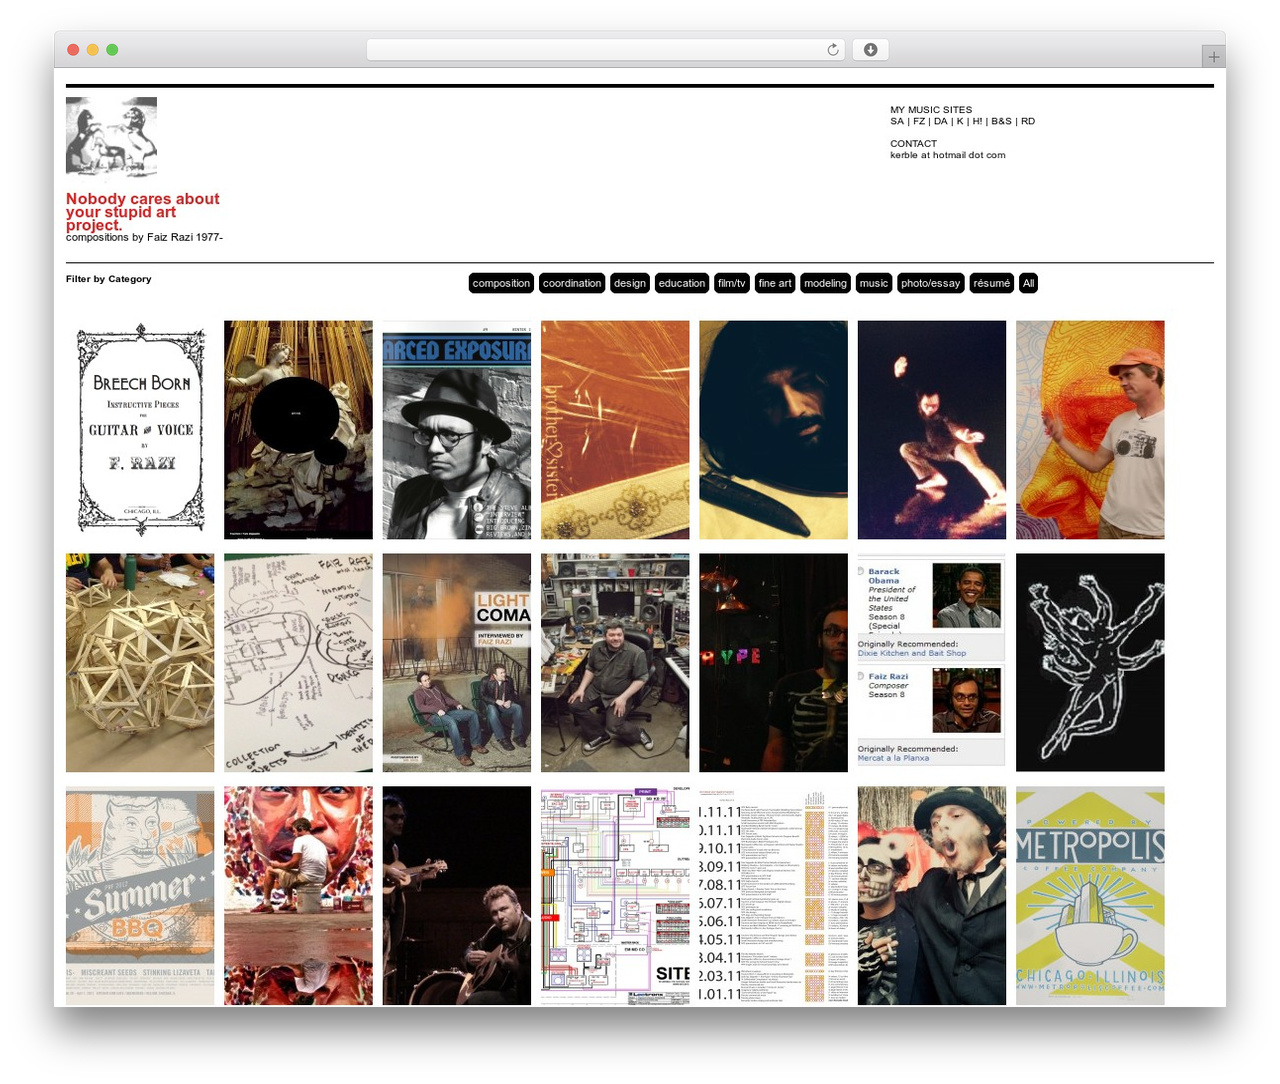1280x1084 pixels.
Task: Go to the H! music site
Action: pos(977,121)
